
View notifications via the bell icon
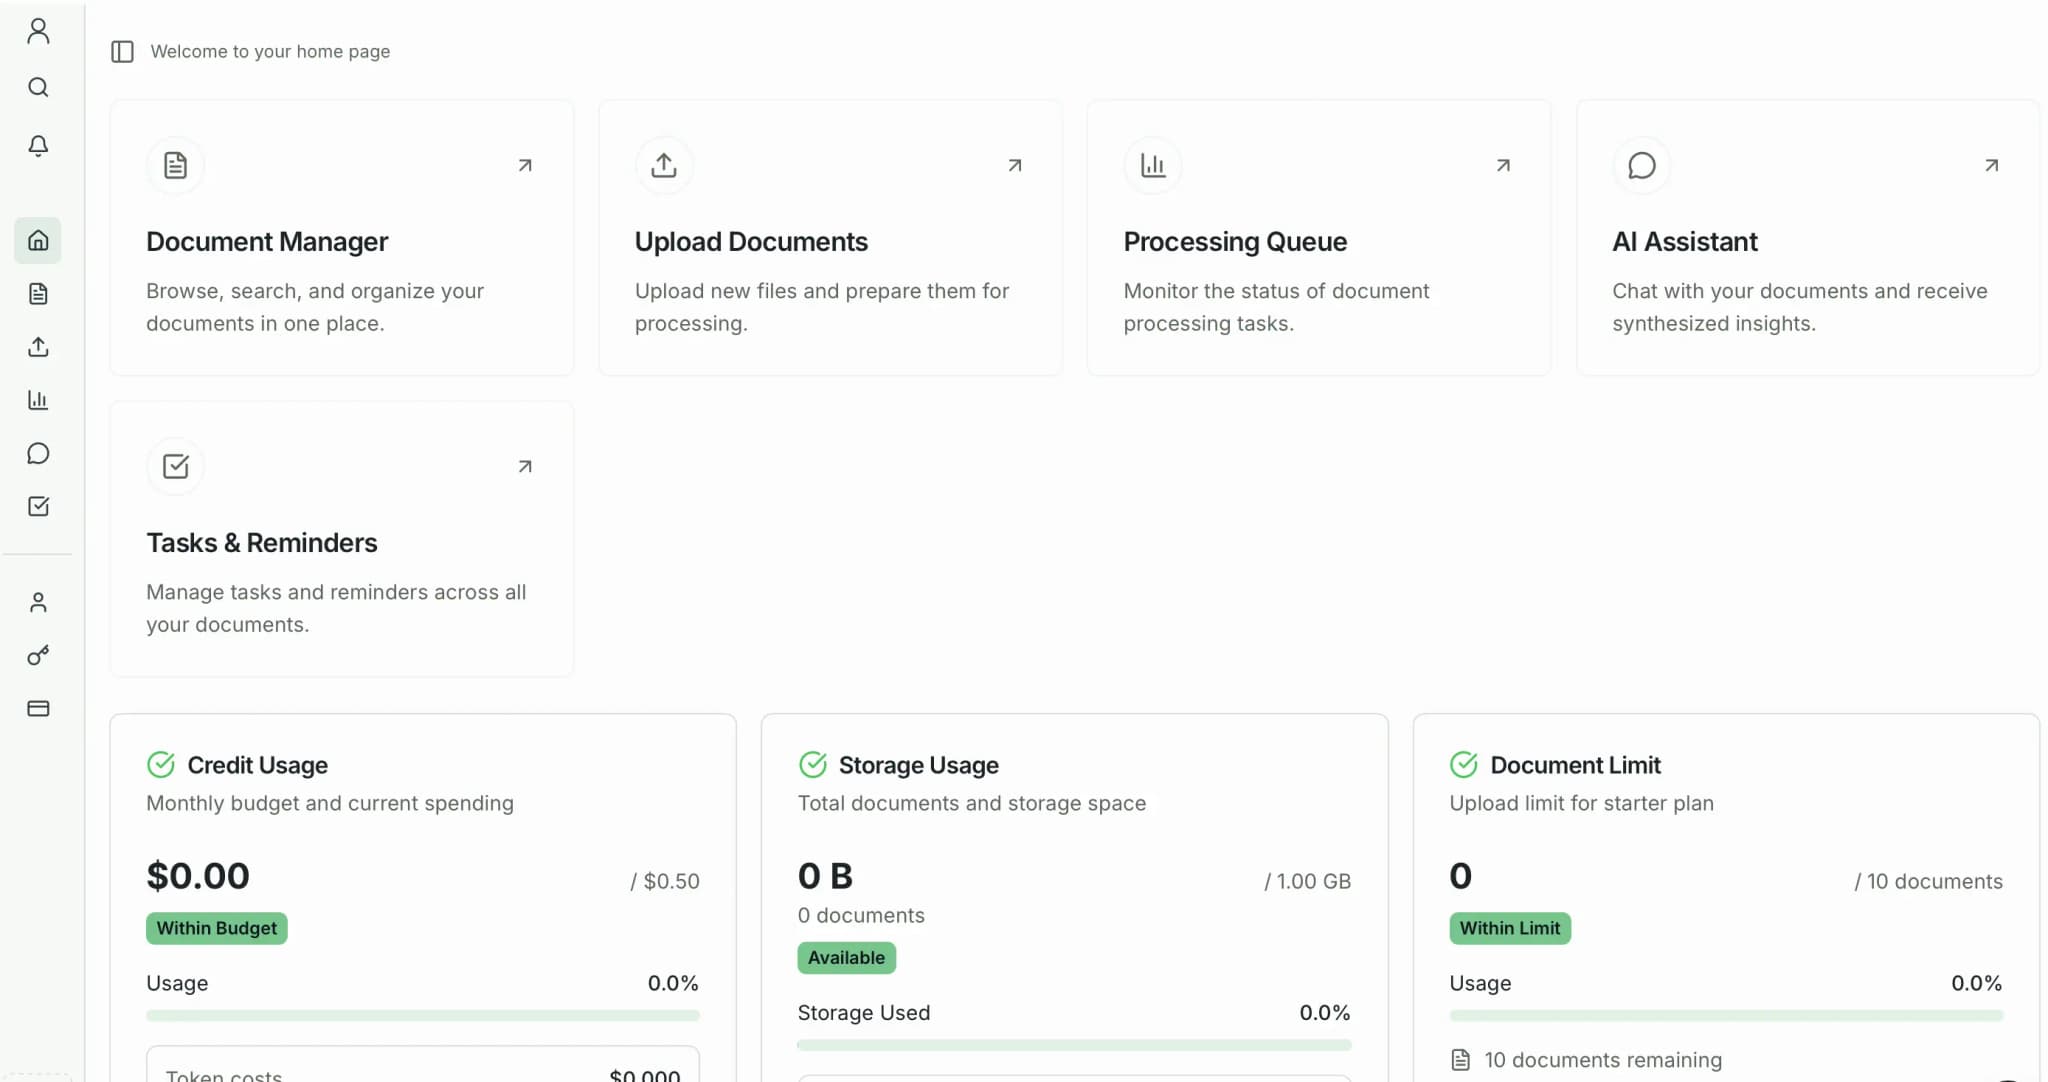38,146
